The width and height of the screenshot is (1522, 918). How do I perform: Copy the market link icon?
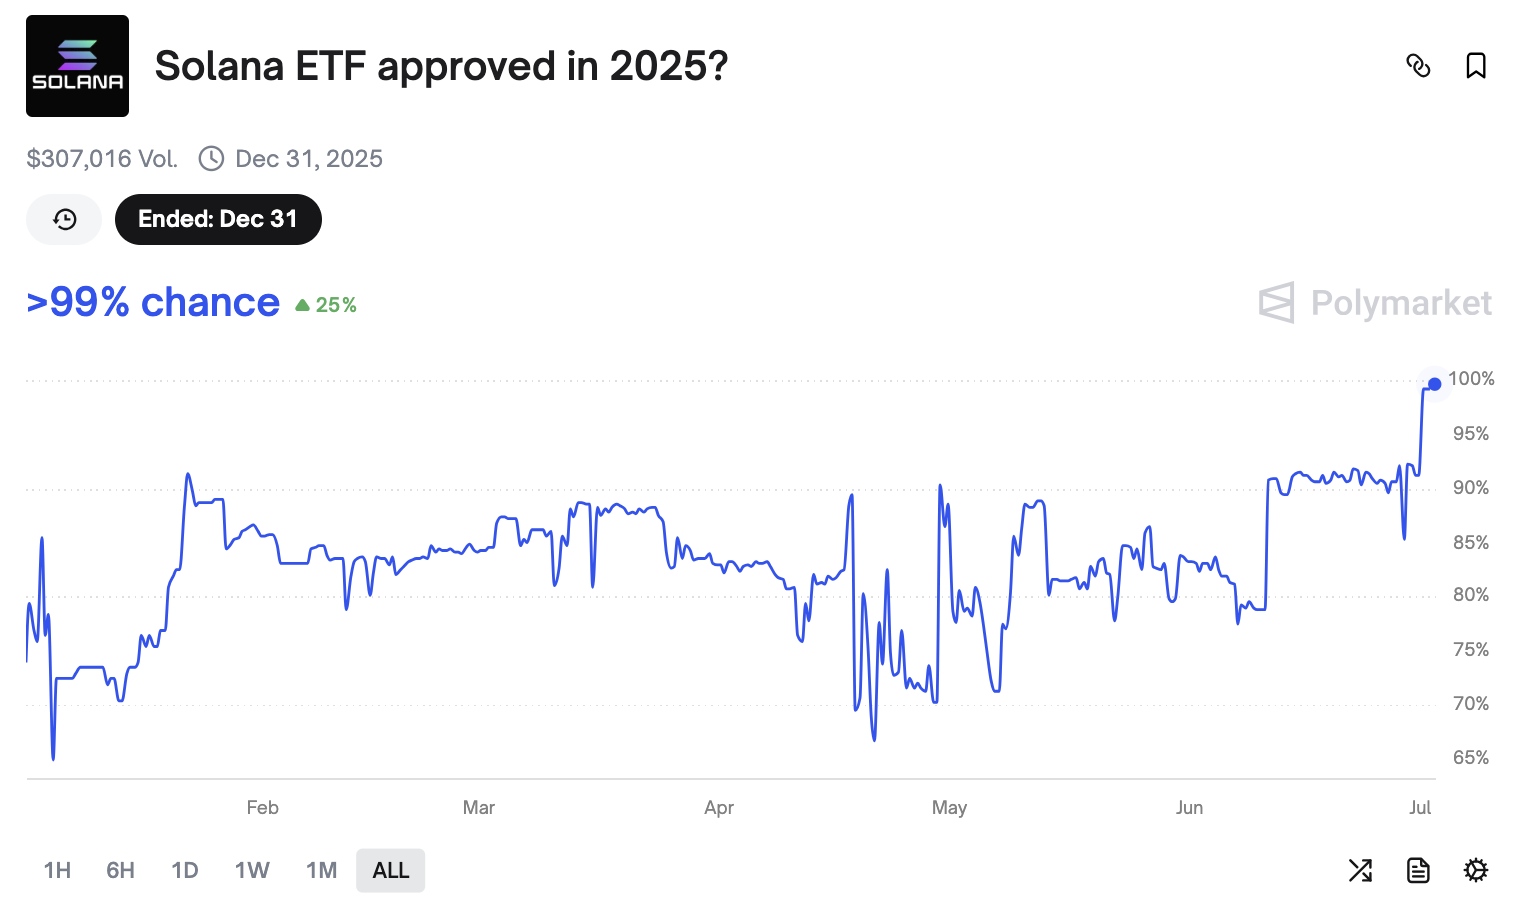coord(1418,66)
